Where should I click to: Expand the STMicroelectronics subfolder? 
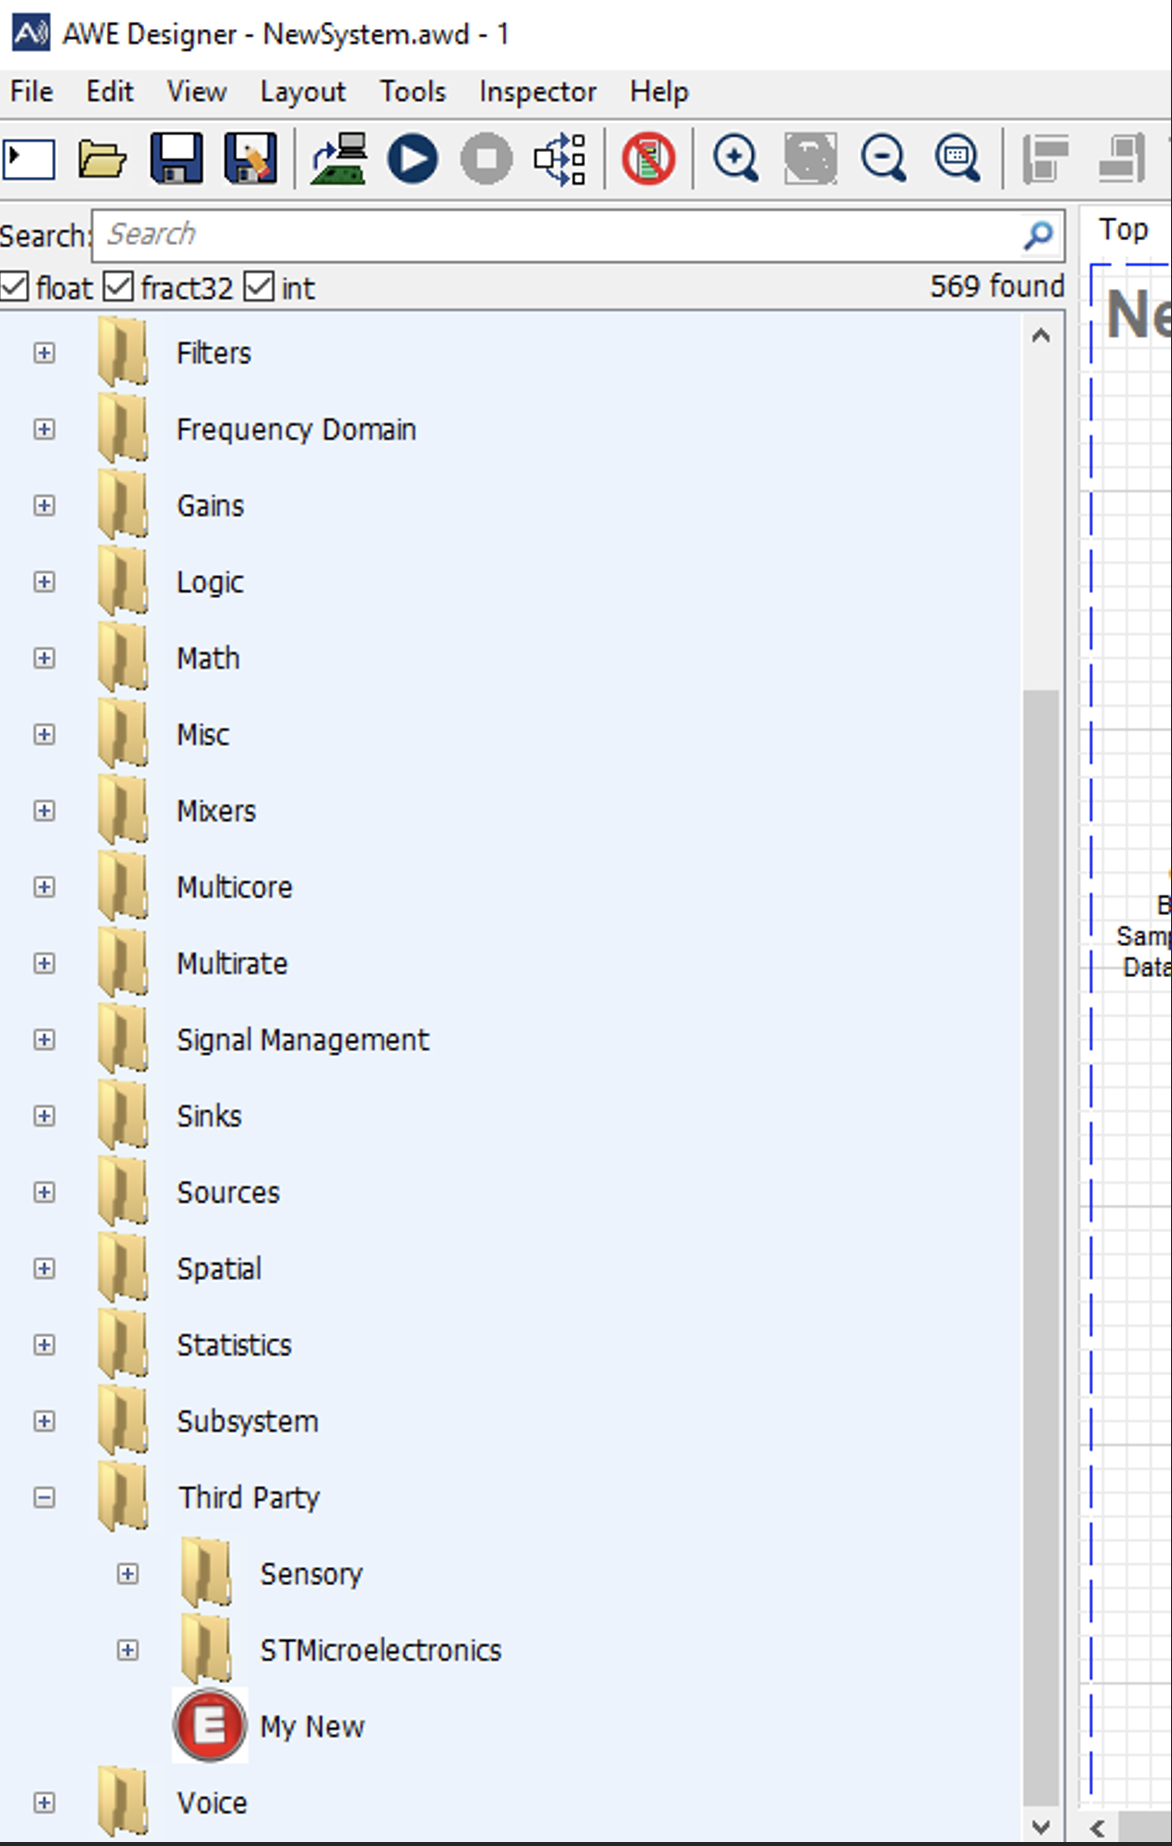[x=127, y=1650]
